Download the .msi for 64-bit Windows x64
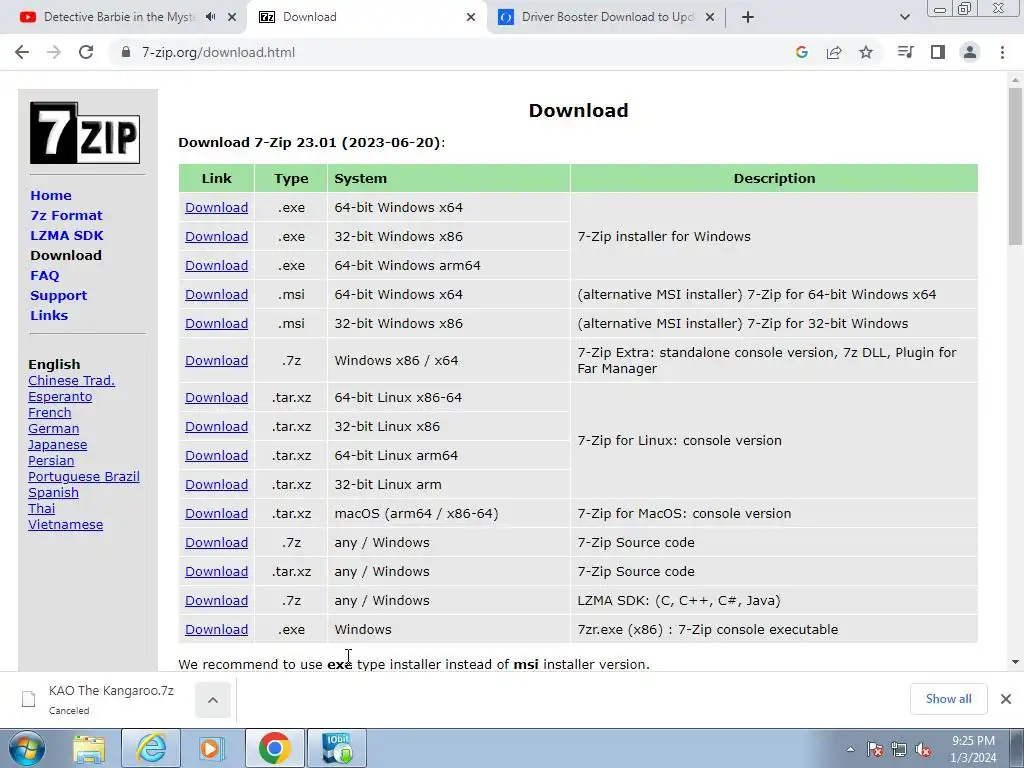 click(216, 295)
